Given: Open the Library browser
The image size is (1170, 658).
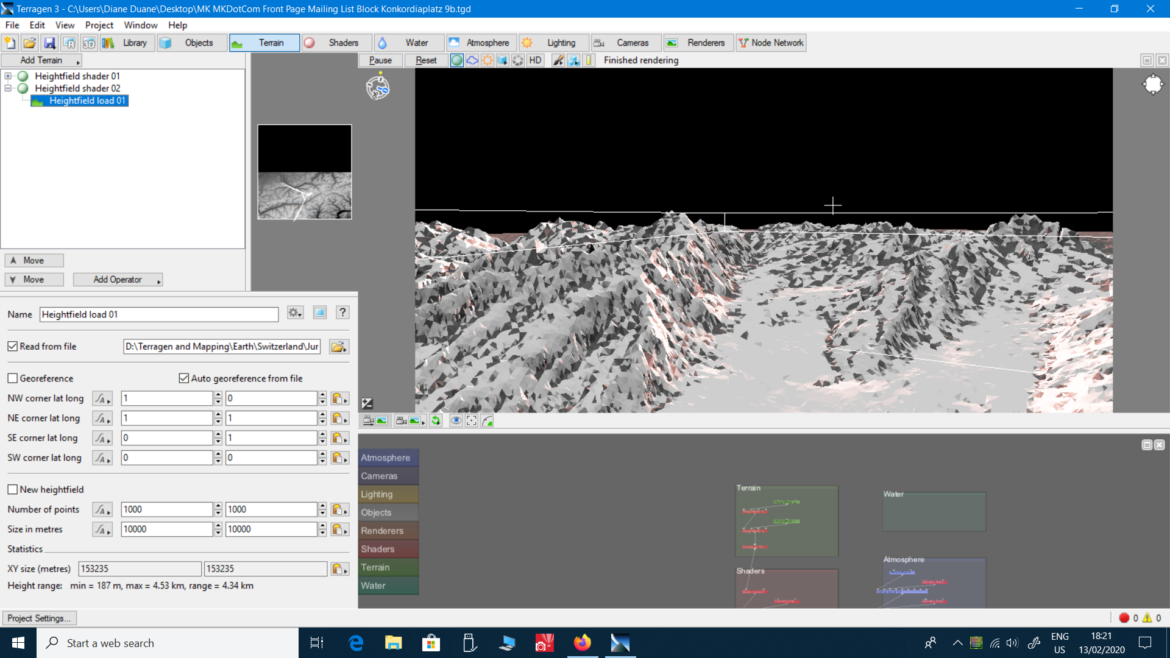Looking at the screenshot, I should click(x=128, y=42).
